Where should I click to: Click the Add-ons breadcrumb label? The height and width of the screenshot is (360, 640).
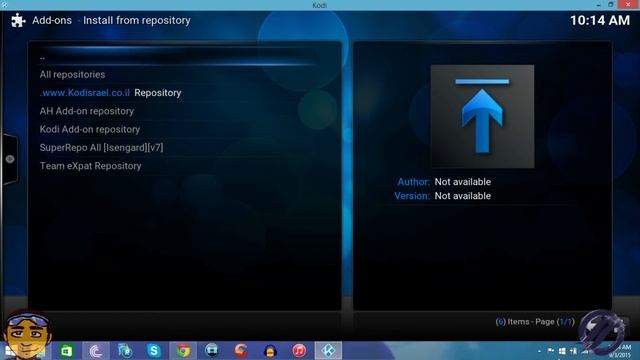click(52, 20)
